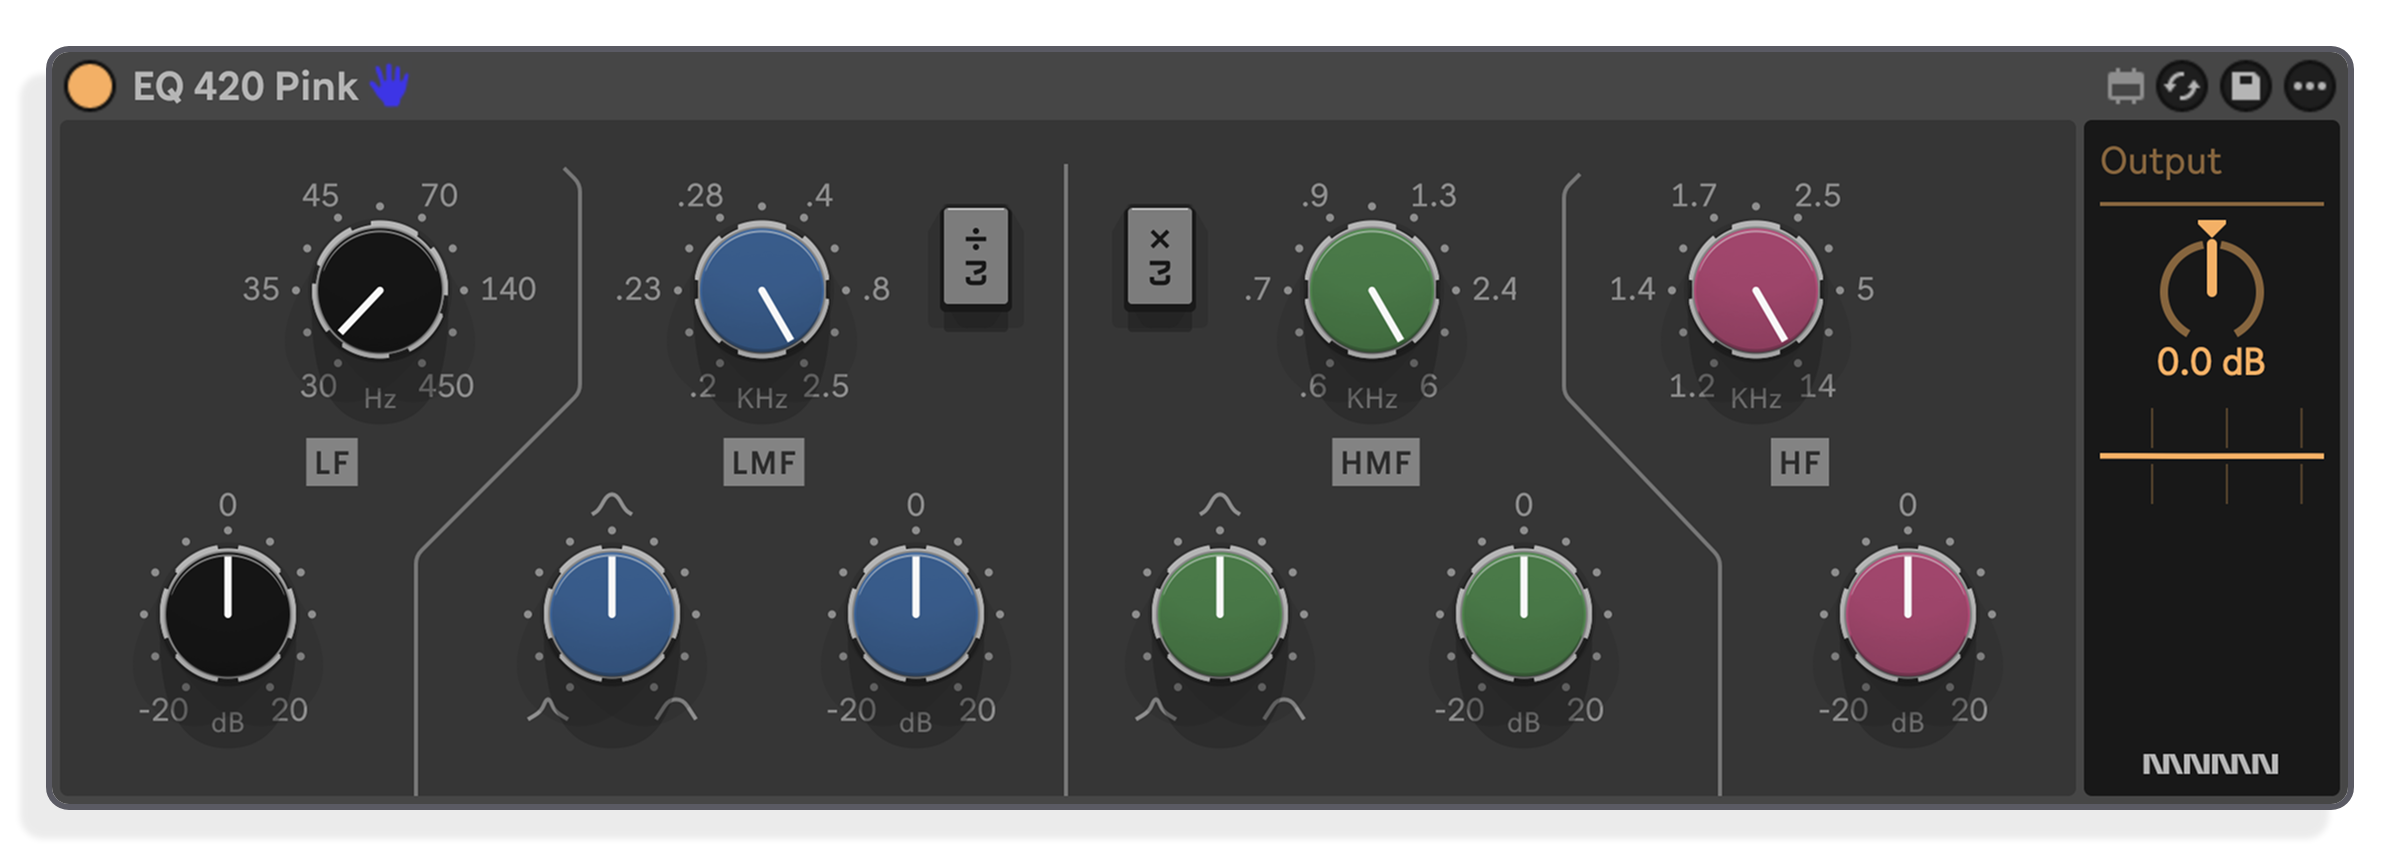Click the HF band label
Image resolution: width=2400 pixels, height=856 pixels.
coord(1800,462)
